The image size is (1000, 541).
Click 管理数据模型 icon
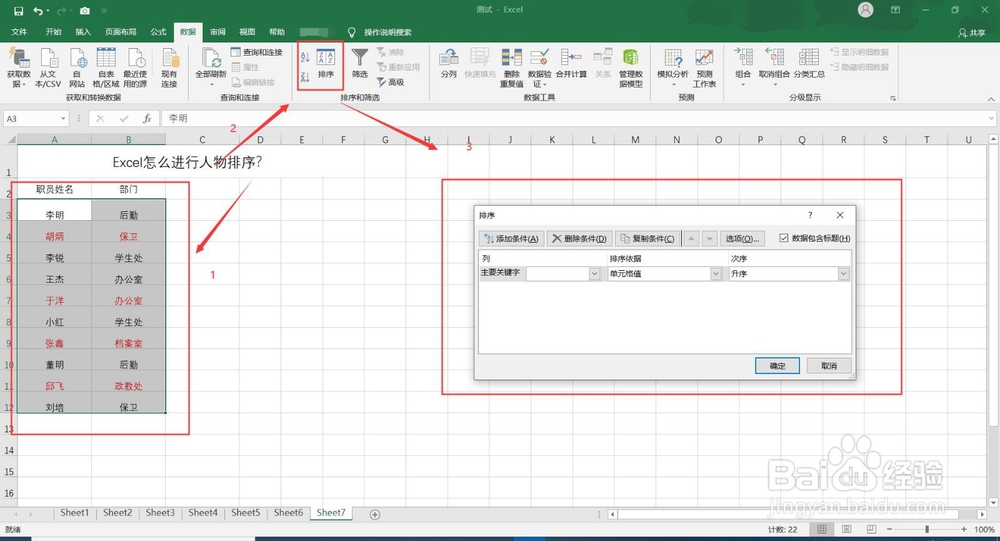pyautogui.click(x=631, y=67)
